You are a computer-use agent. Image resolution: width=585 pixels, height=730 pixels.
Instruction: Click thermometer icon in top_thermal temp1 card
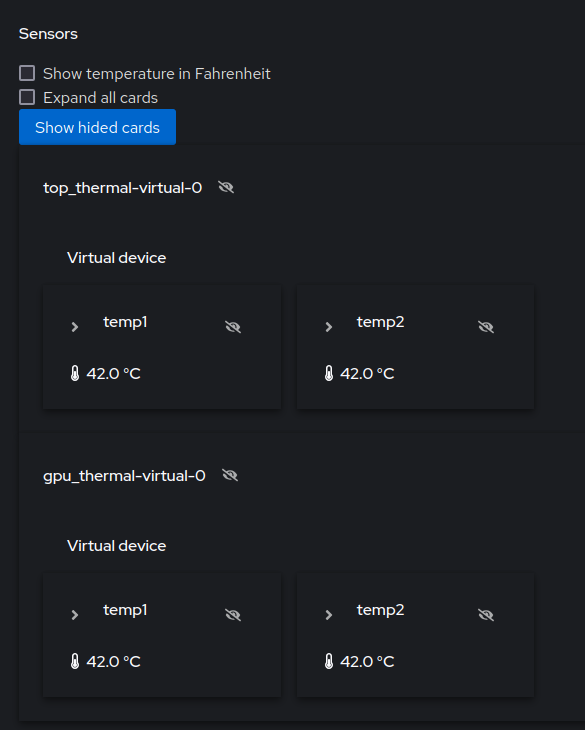[75, 373]
